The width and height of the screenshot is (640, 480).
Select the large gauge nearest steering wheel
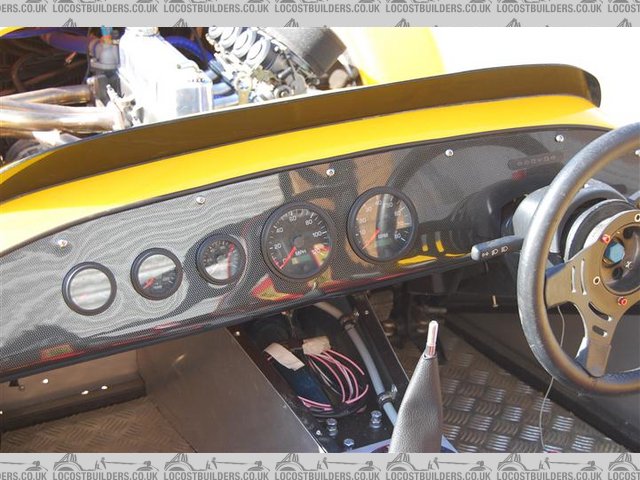(x=381, y=224)
